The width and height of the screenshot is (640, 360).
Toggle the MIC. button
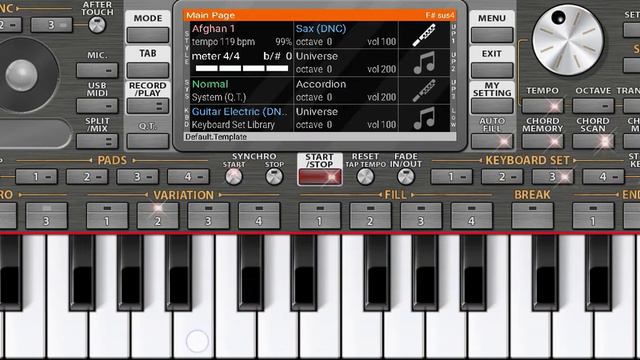pyautogui.click(x=97, y=70)
